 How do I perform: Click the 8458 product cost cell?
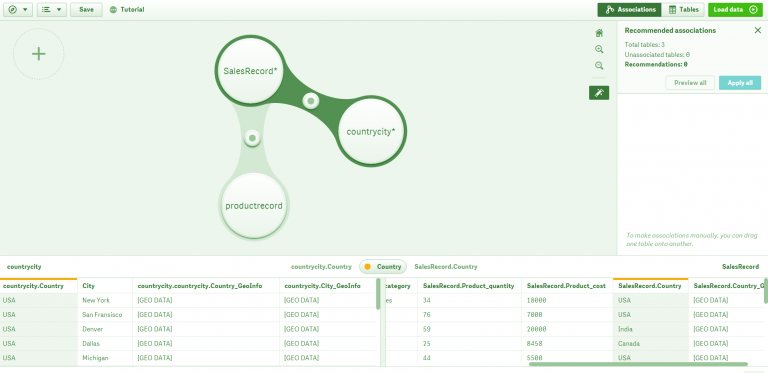[x=567, y=344]
